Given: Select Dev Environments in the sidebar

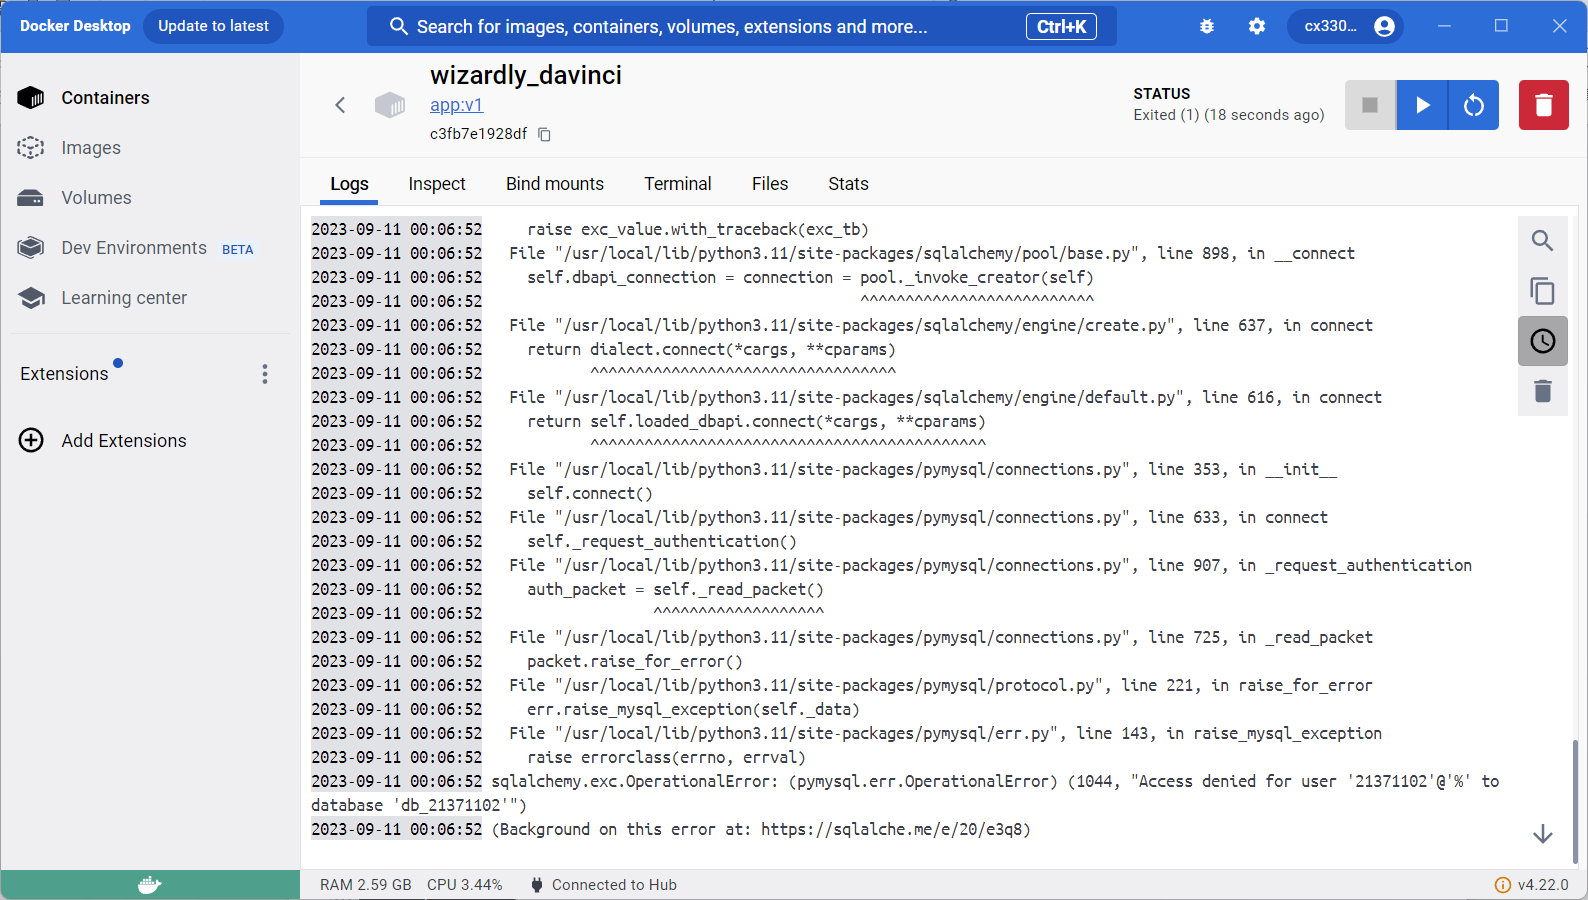Looking at the screenshot, I should click(x=134, y=248).
